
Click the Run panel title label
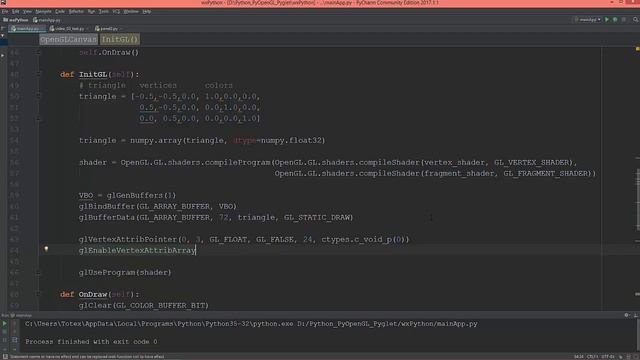(16, 315)
